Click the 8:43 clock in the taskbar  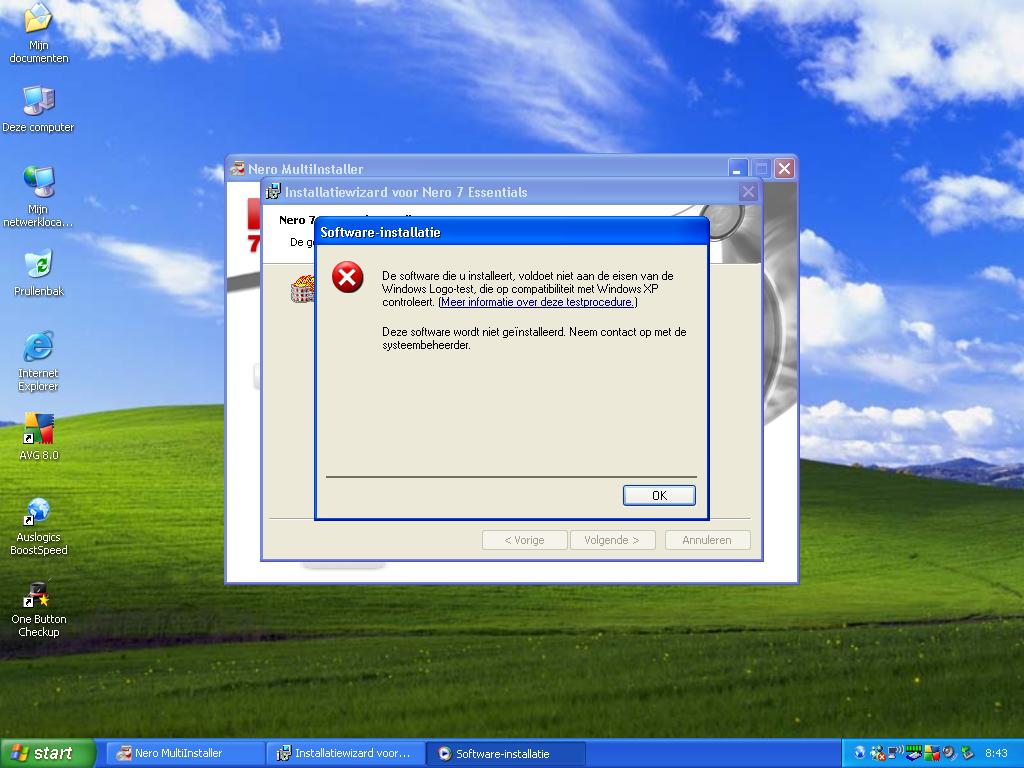click(996, 753)
